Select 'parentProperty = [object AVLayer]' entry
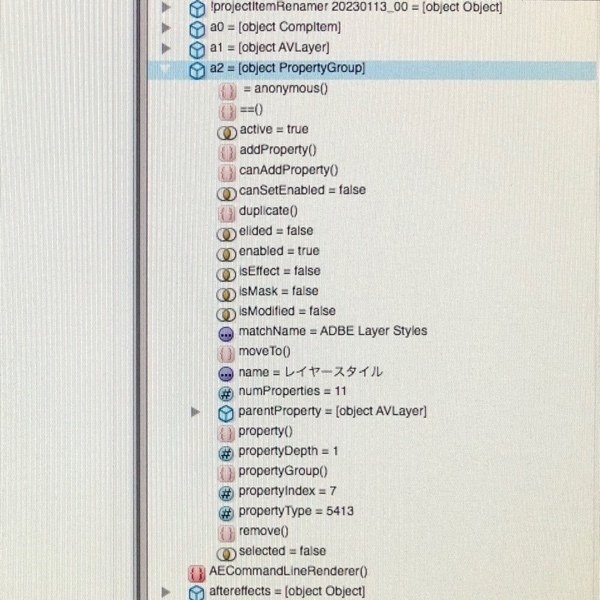The height and width of the screenshot is (600, 600). pyautogui.click(x=332, y=411)
